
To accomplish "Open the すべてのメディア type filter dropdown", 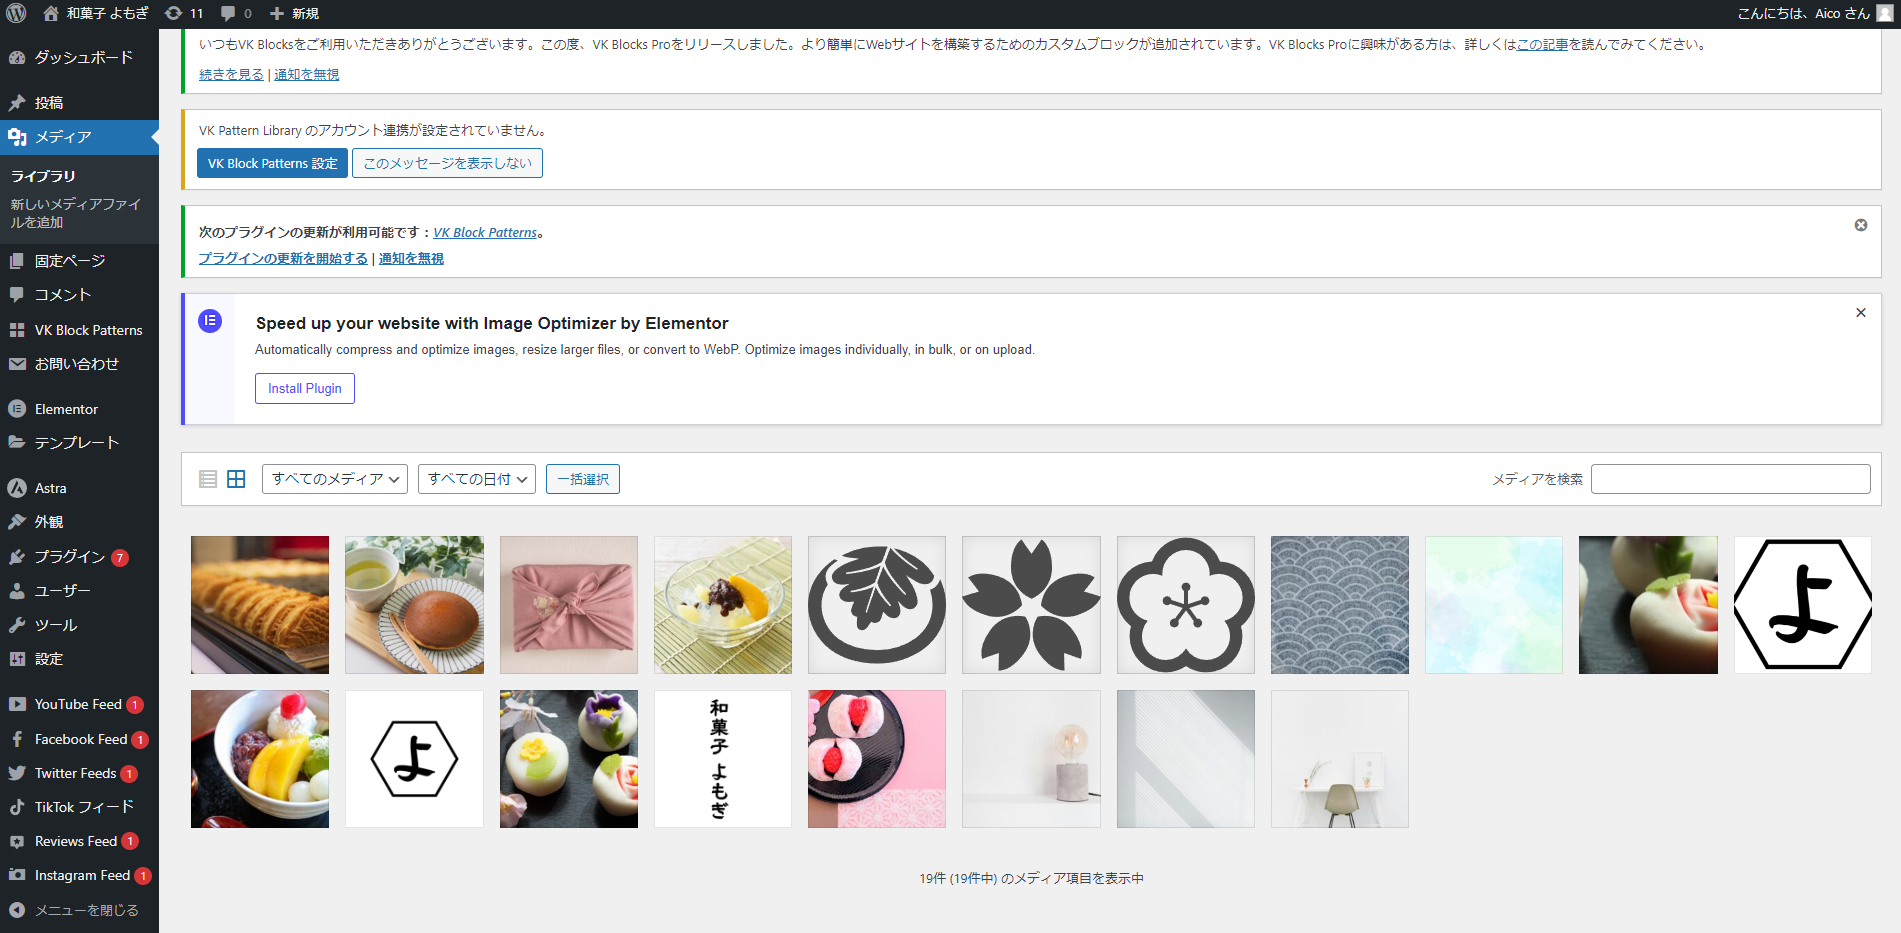I will click(x=335, y=479).
